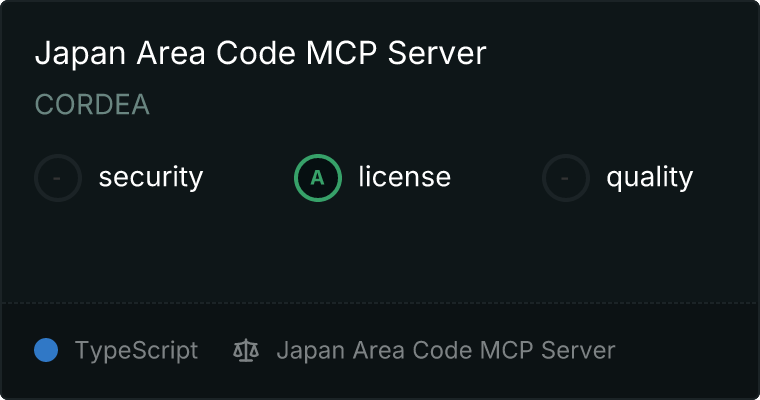Image resolution: width=760 pixels, height=400 pixels.
Task: Click the quality score badge circle
Action: [x=566, y=178]
